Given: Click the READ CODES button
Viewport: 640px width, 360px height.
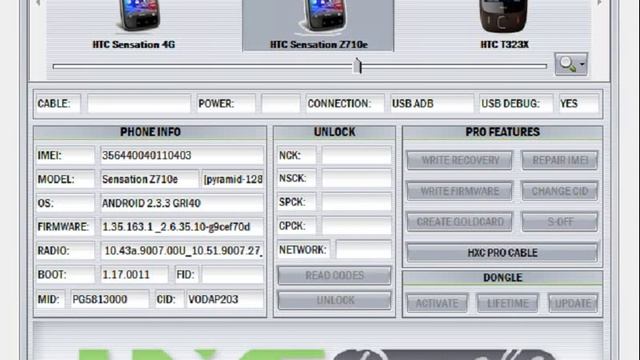Looking at the screenshot, I should [334, 276].
